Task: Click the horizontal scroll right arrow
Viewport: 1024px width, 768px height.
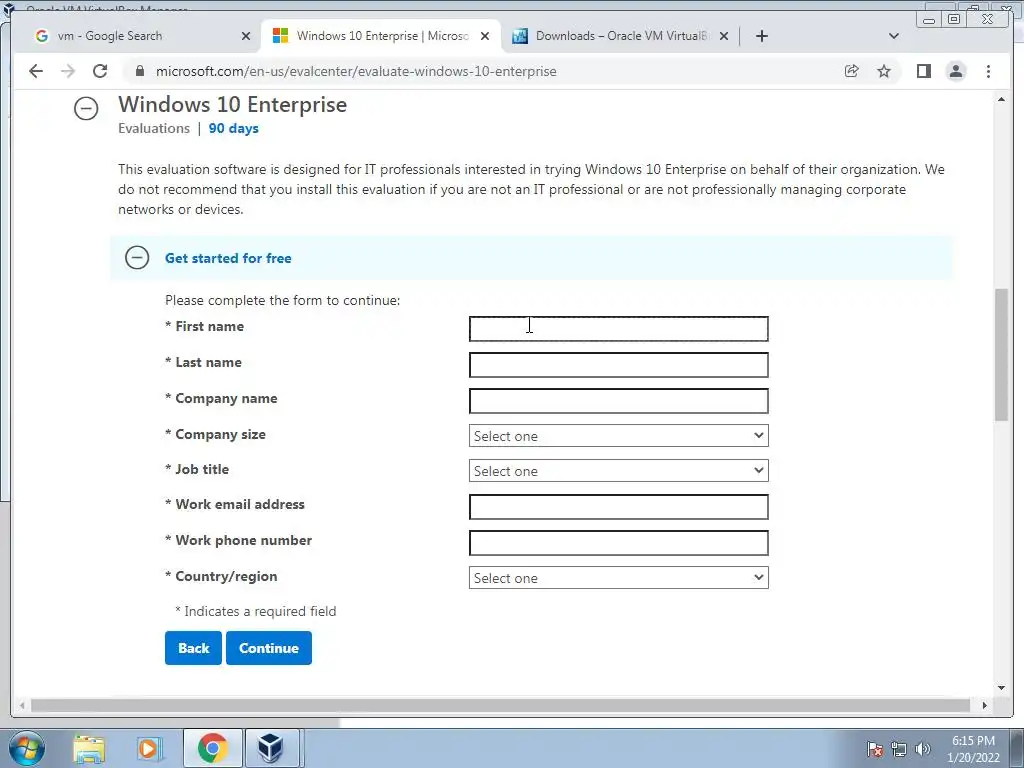Action: point(984,705)
